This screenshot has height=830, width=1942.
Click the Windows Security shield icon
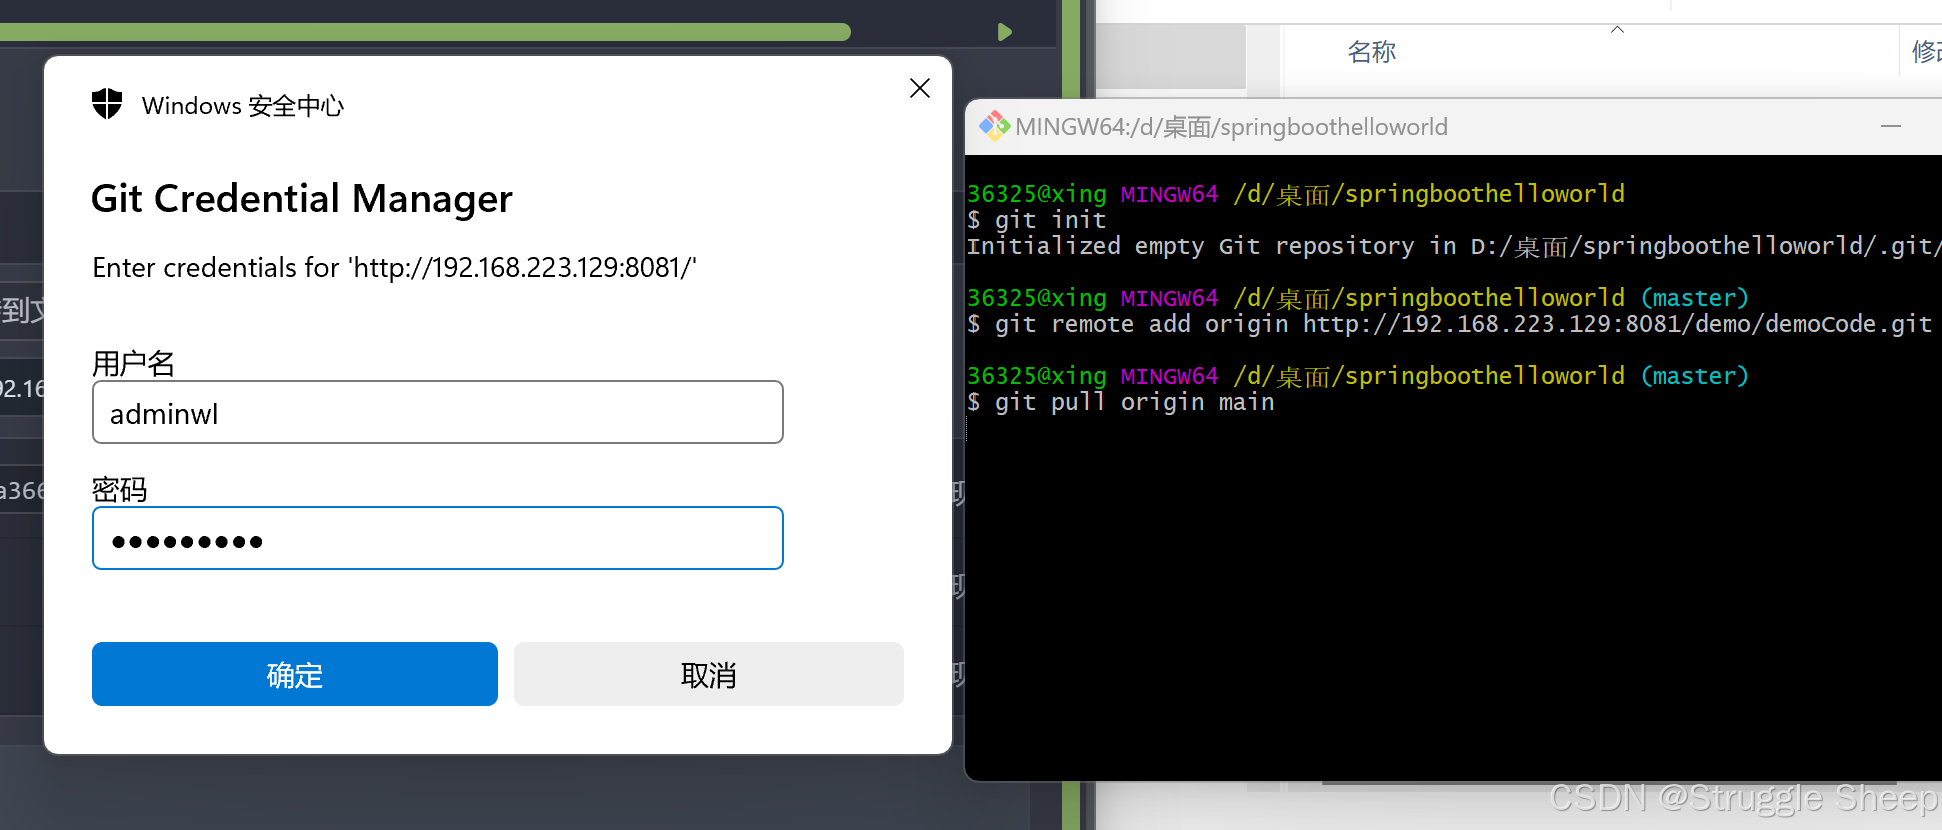[x=107, y=104]
